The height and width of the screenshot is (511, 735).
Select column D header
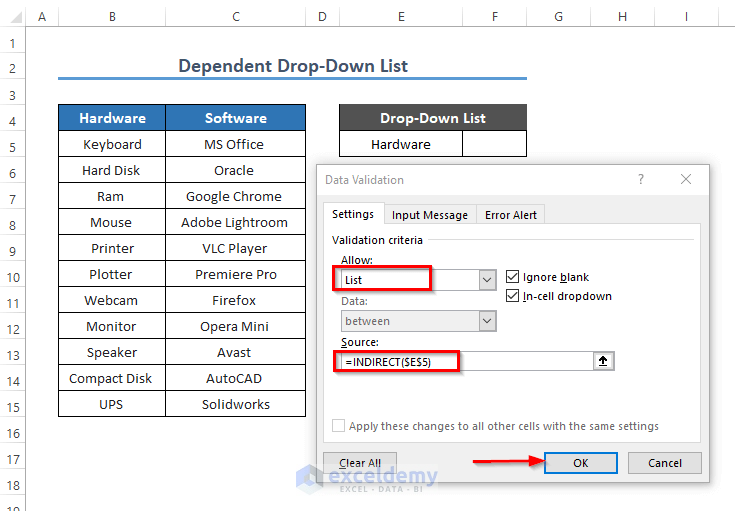(x=322, y=17)
